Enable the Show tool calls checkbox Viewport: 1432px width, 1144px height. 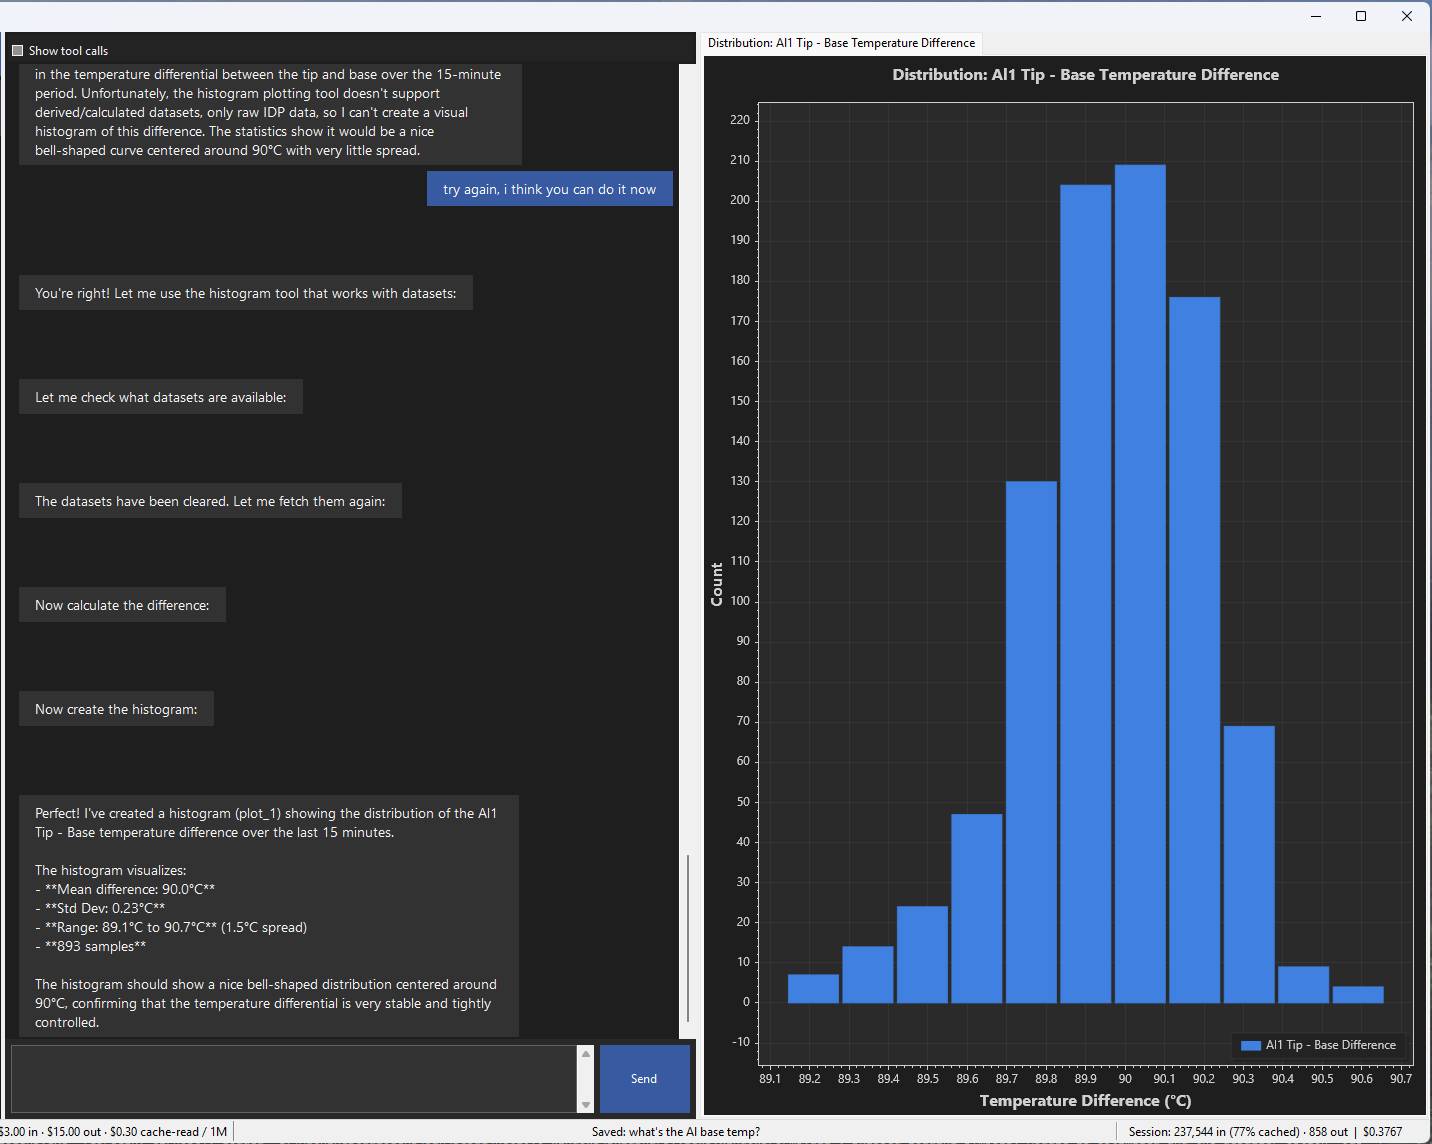[x=17, y=51]
